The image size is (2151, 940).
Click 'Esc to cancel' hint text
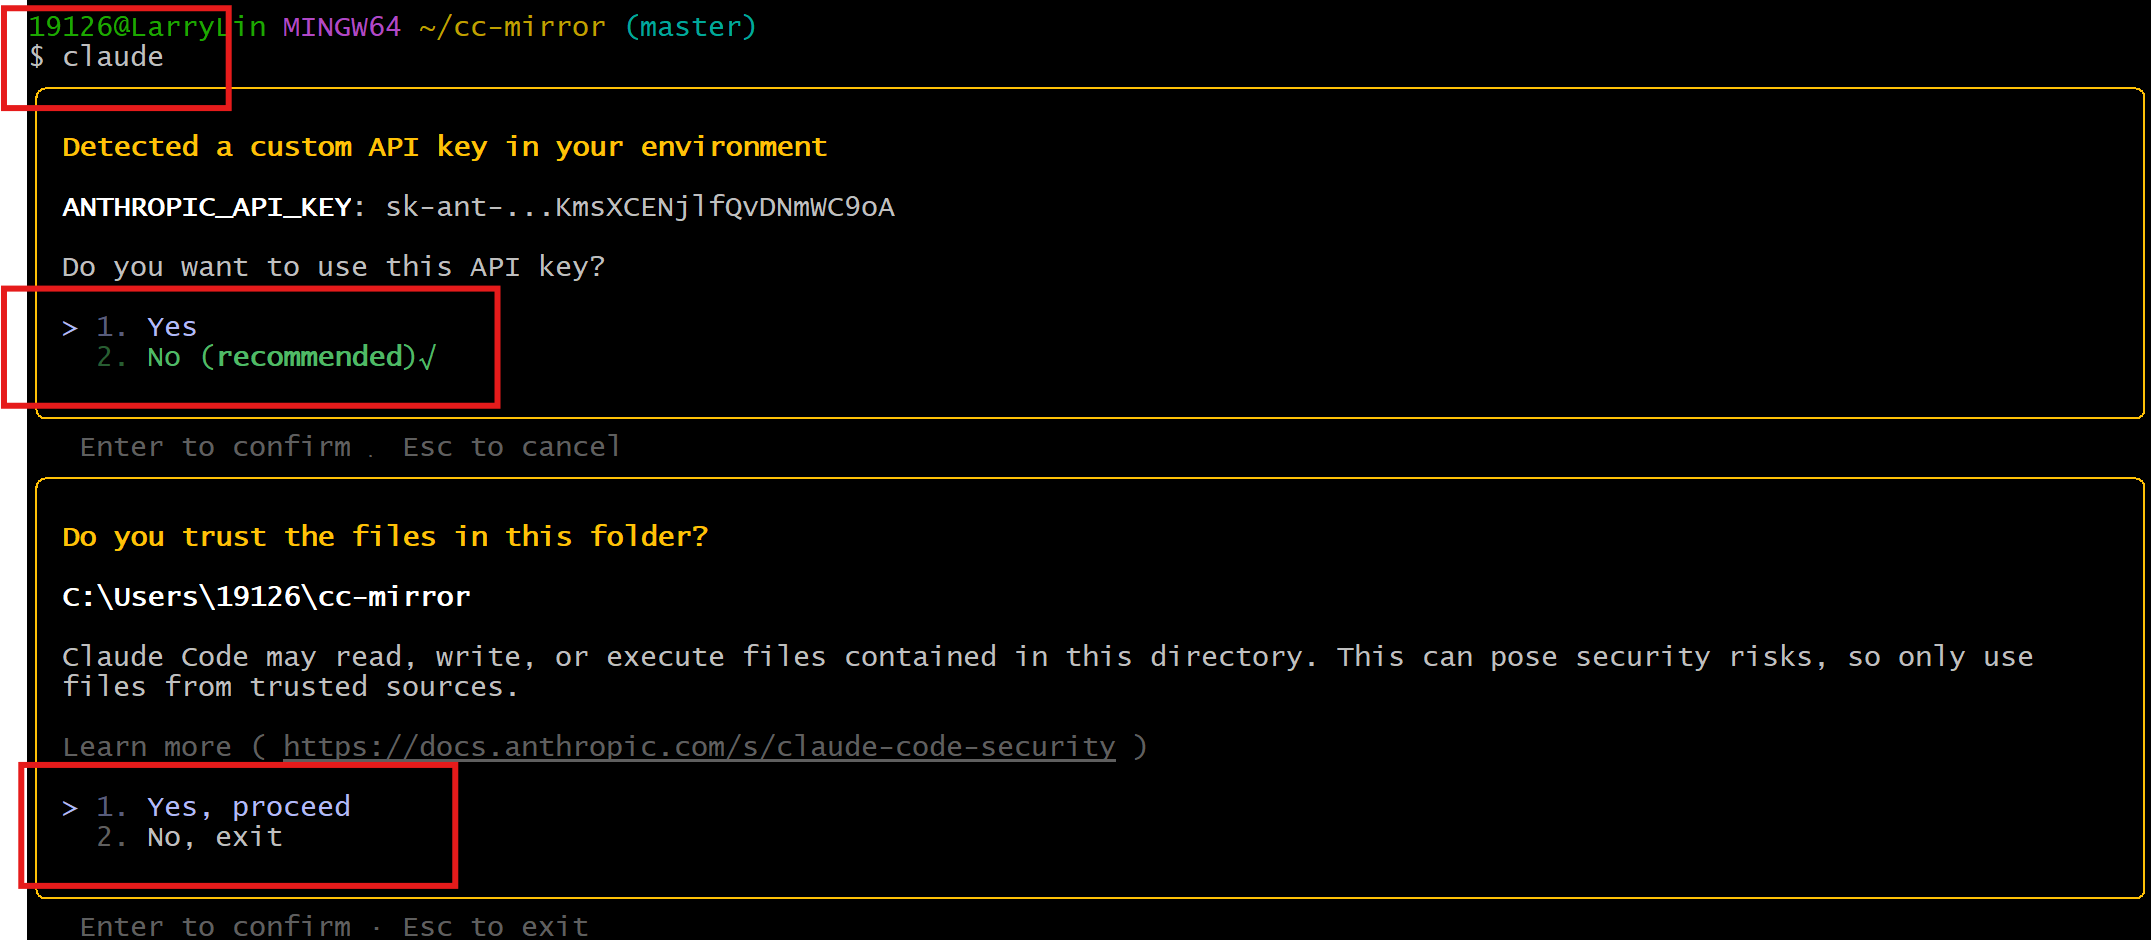512,447
